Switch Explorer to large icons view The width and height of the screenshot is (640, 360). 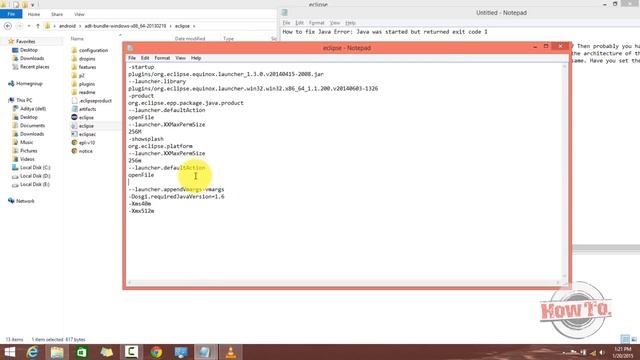(x=634, y=339)
